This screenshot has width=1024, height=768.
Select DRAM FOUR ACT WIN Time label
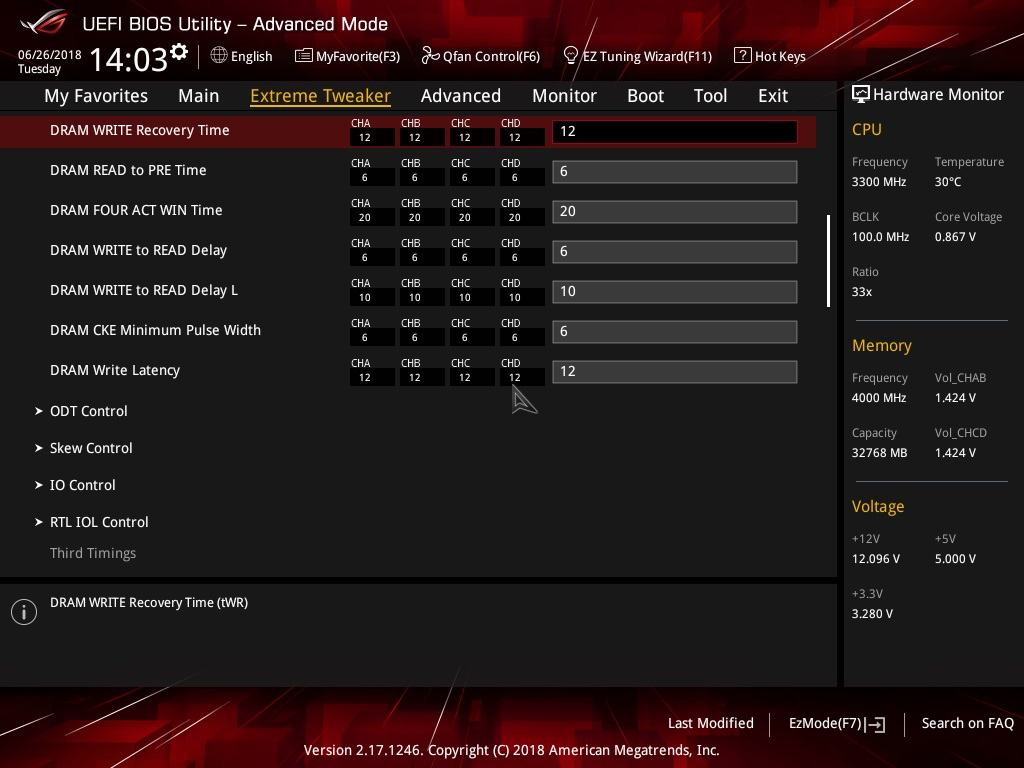point(136,210)
